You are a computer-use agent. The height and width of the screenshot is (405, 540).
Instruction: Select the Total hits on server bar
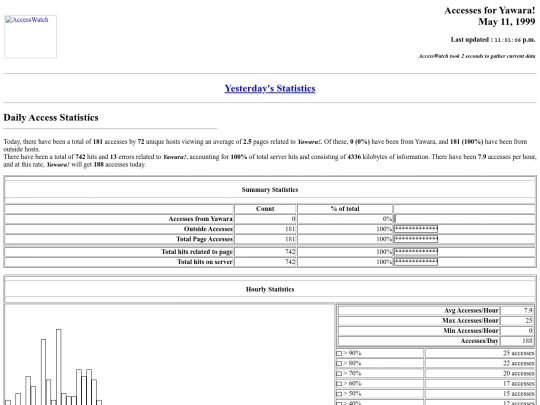click(x=416, y=262)
